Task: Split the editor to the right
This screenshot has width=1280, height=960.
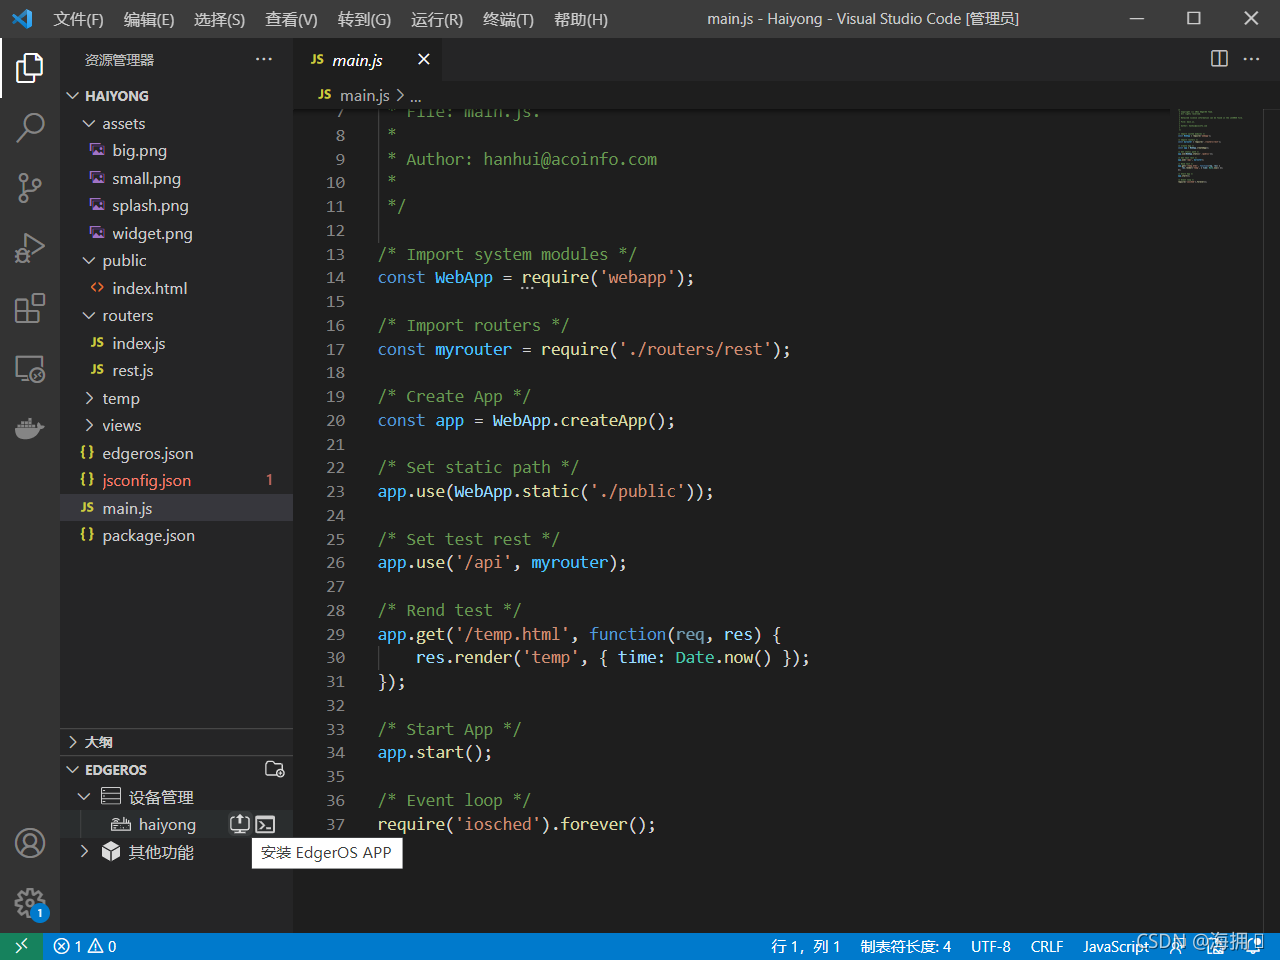Action: click(1219, 59)
